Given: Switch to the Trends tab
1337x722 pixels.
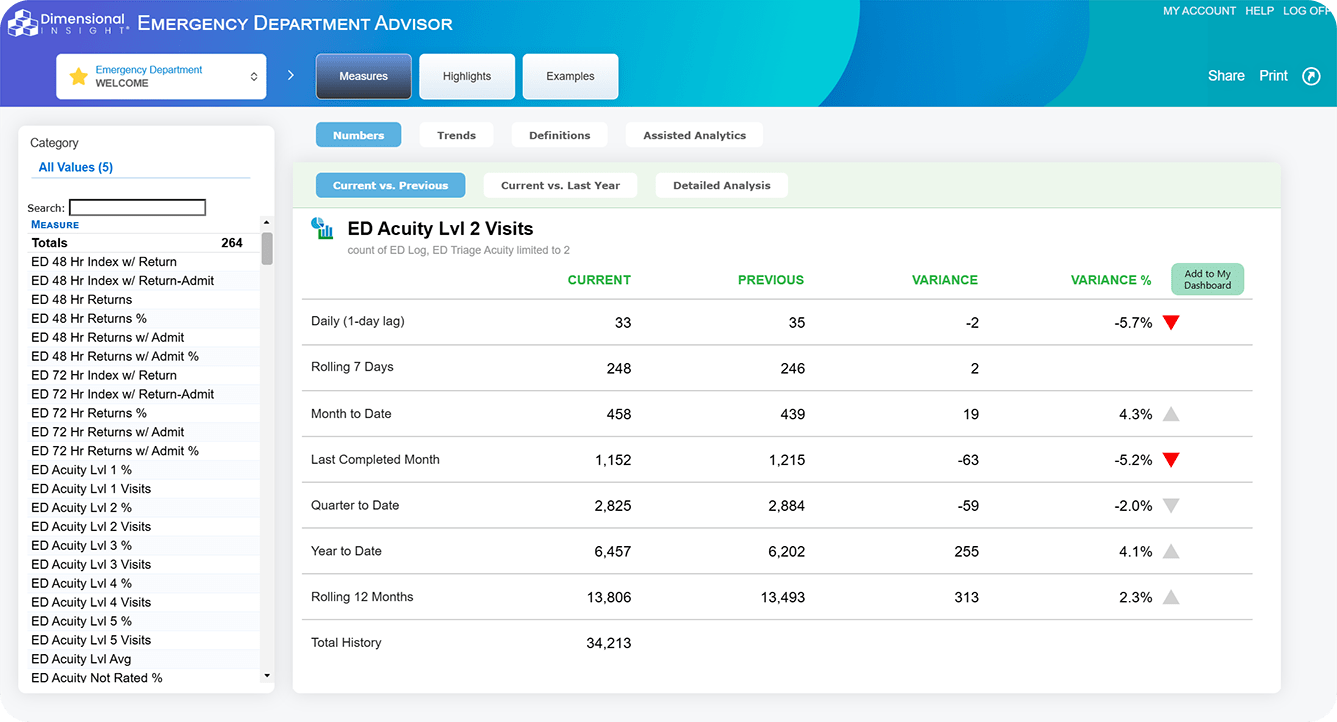Looking at the screenshot, I should pyautogui.click(x=456, y=135).
